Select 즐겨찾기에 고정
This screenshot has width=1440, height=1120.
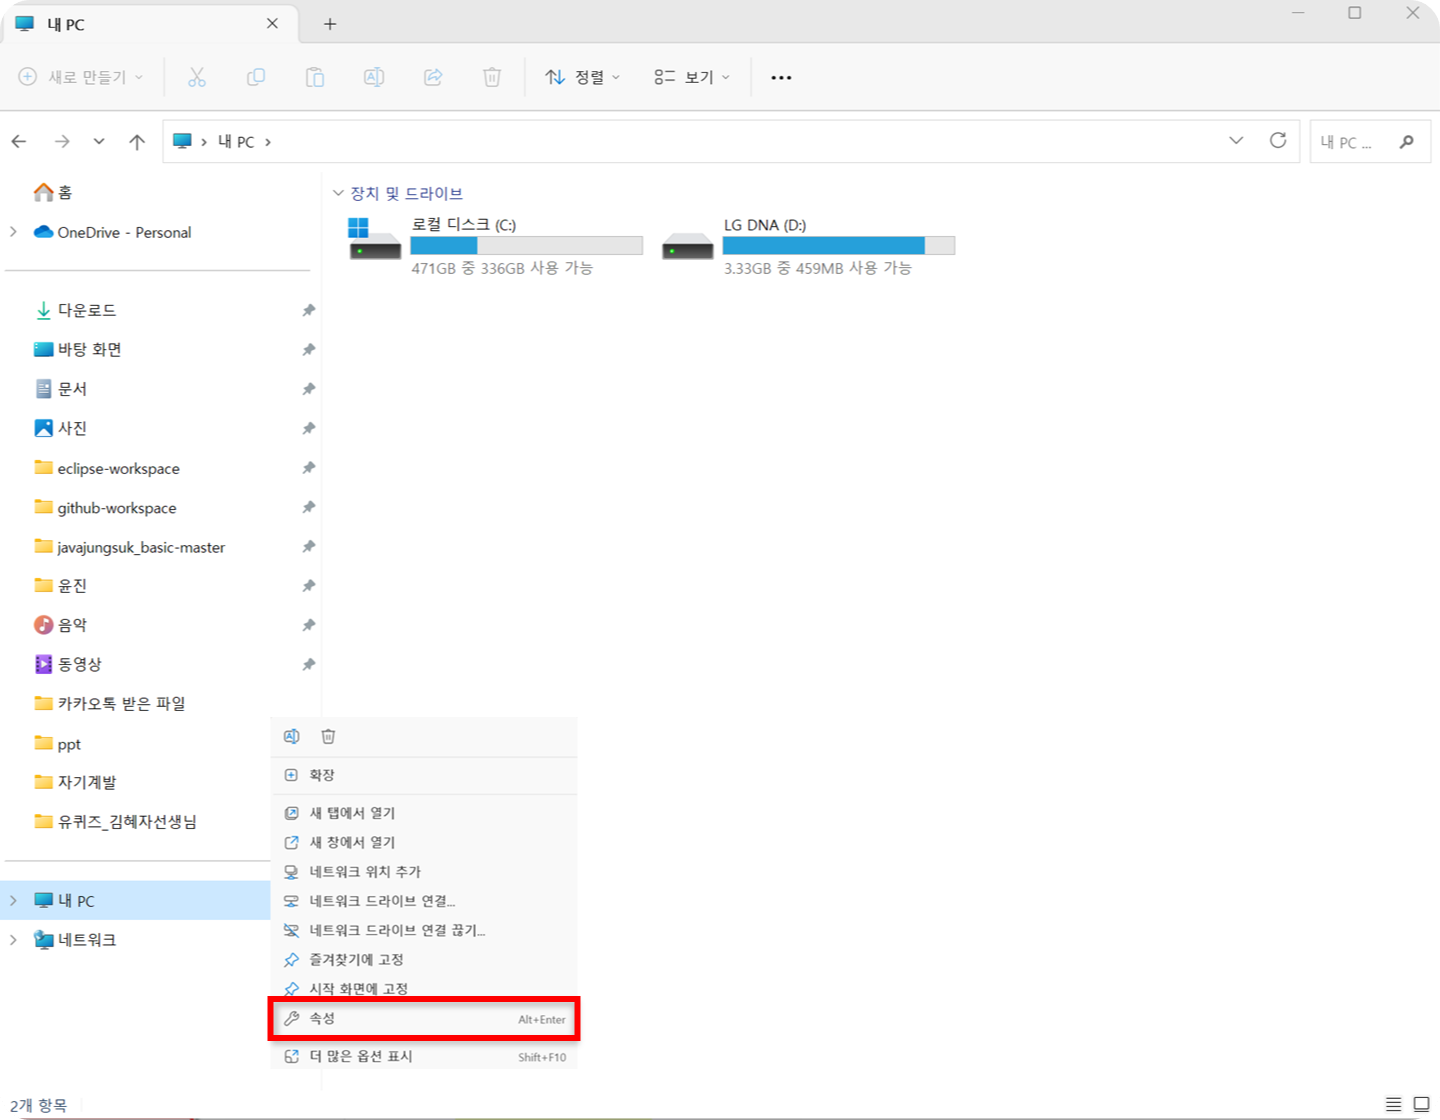[x=424, y=960]
